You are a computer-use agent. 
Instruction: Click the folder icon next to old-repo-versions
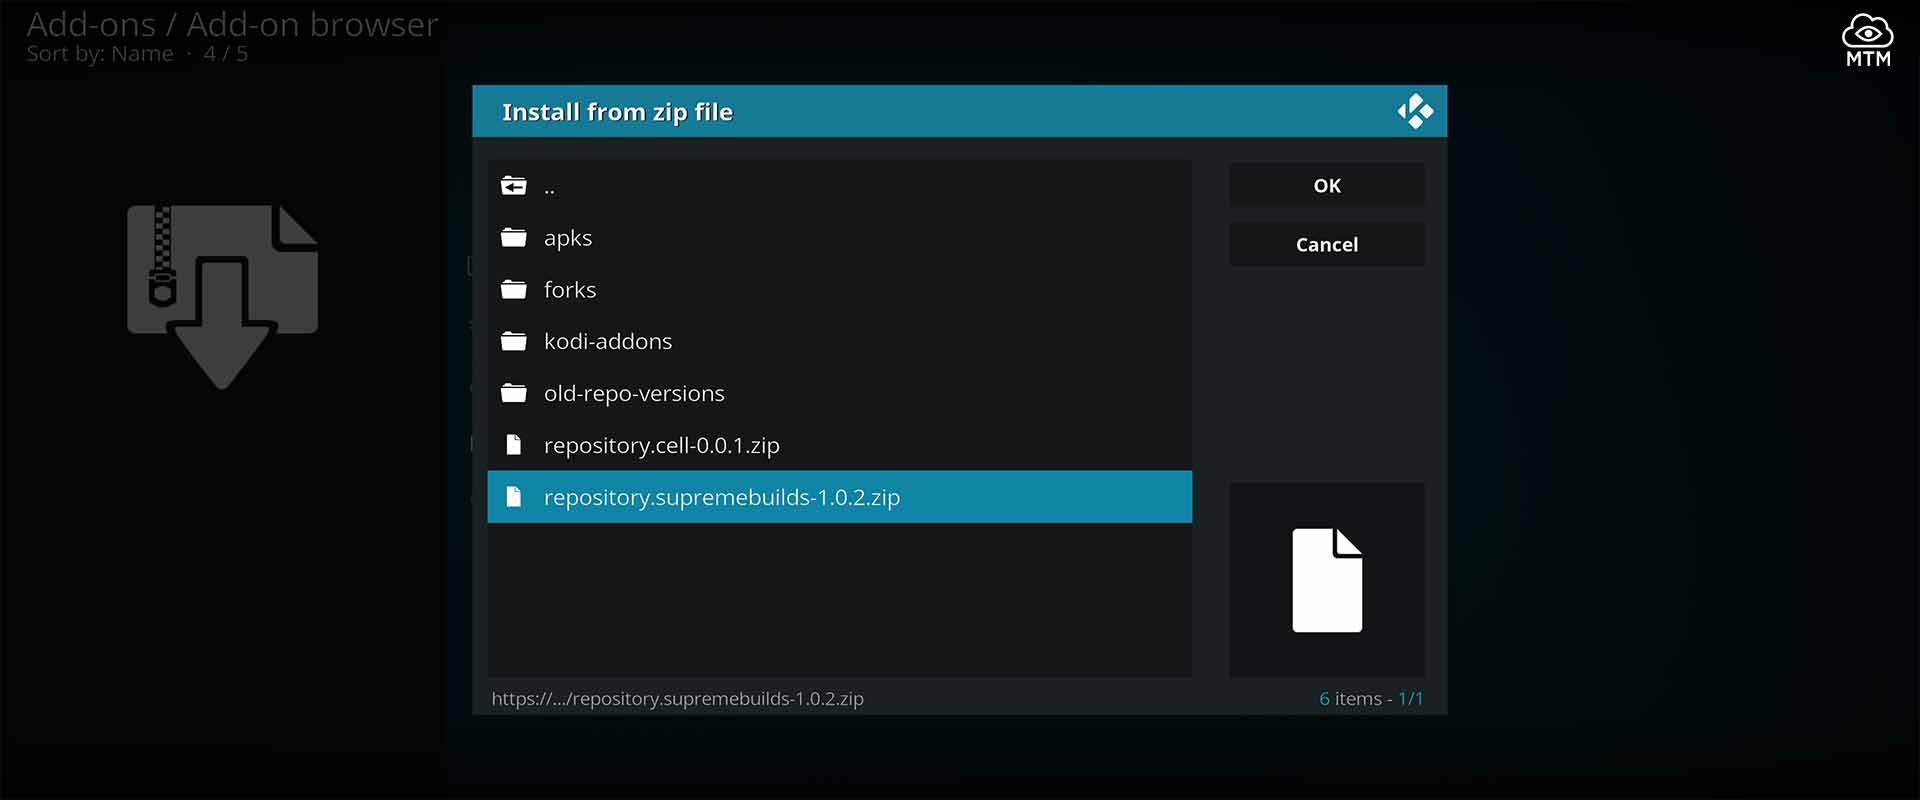point(514,394)
